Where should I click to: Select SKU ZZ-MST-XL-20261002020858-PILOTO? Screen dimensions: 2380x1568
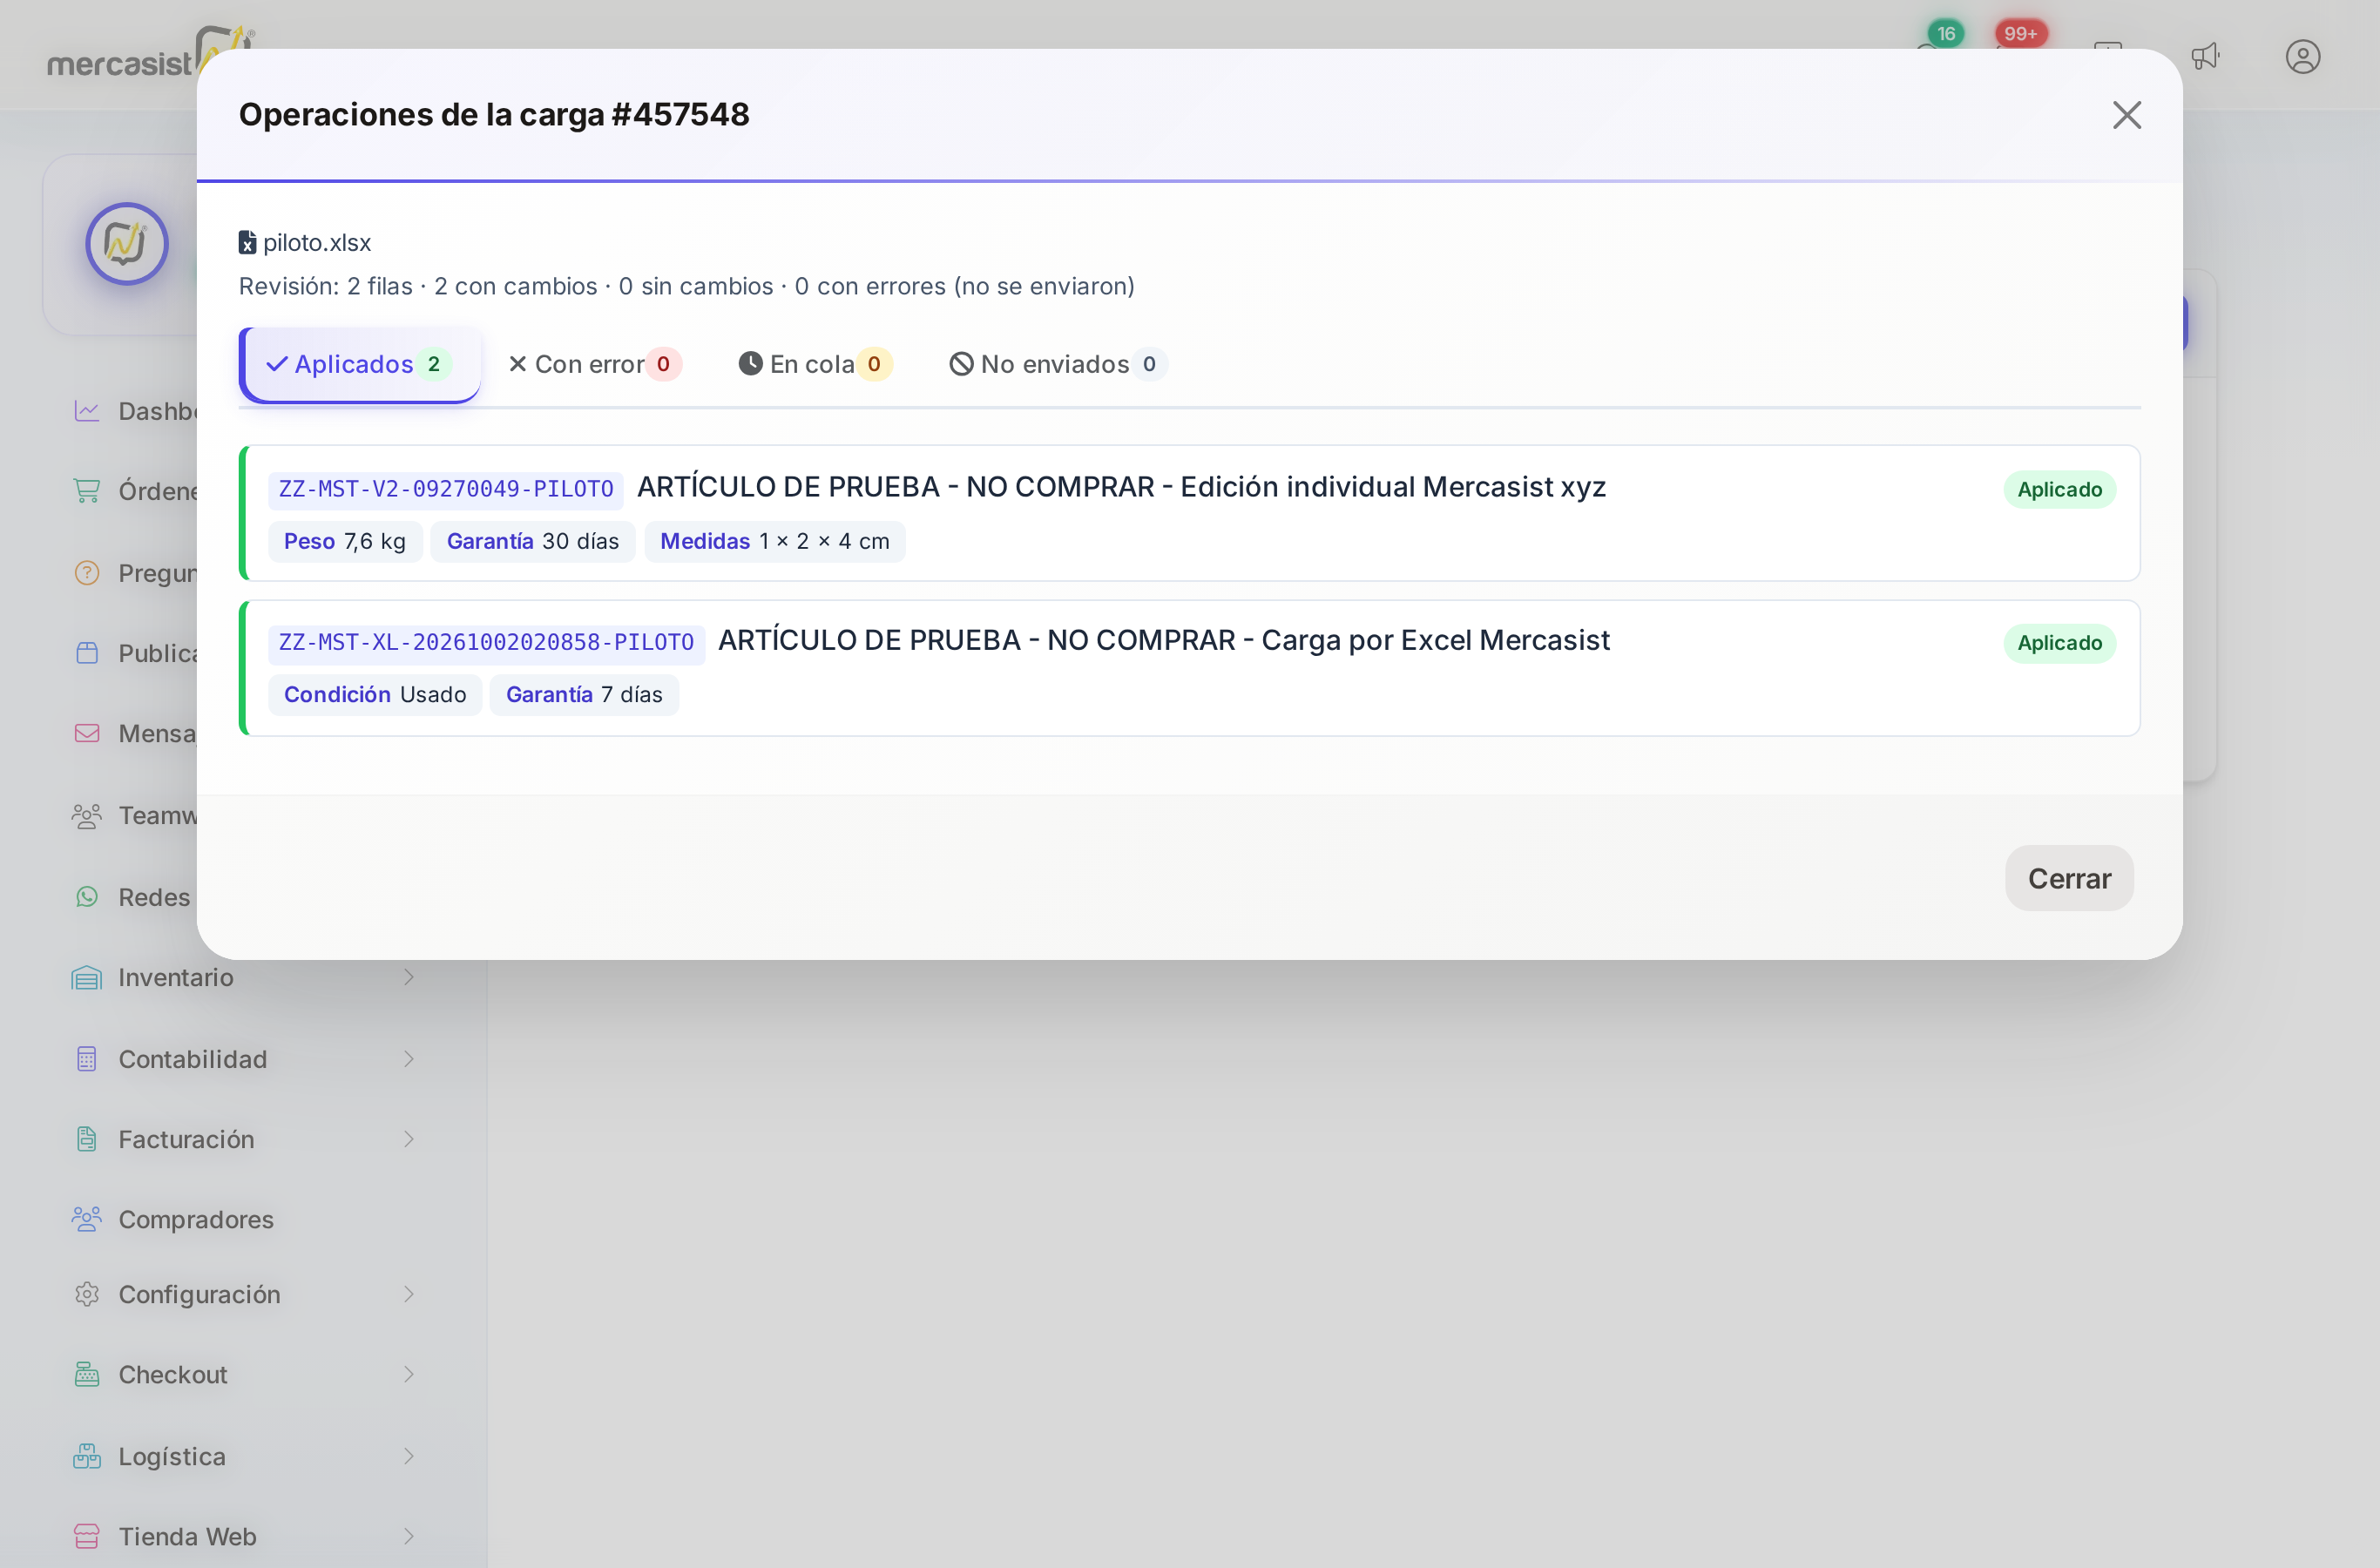pos(486,642)
